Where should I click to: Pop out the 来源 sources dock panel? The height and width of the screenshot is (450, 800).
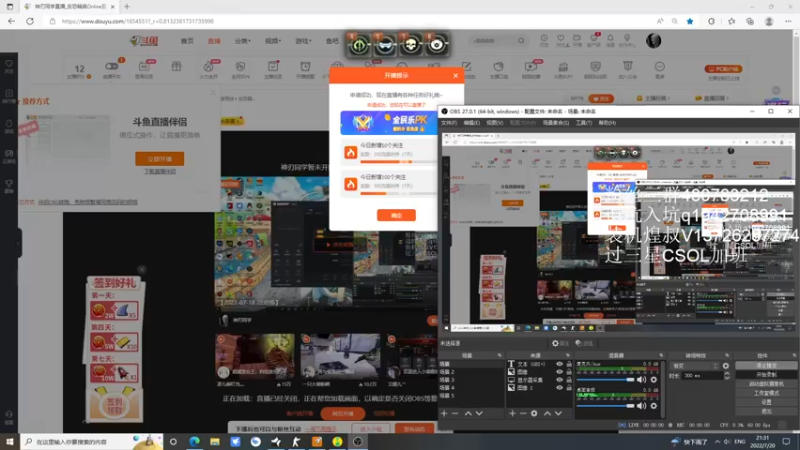tap(567, 355)
